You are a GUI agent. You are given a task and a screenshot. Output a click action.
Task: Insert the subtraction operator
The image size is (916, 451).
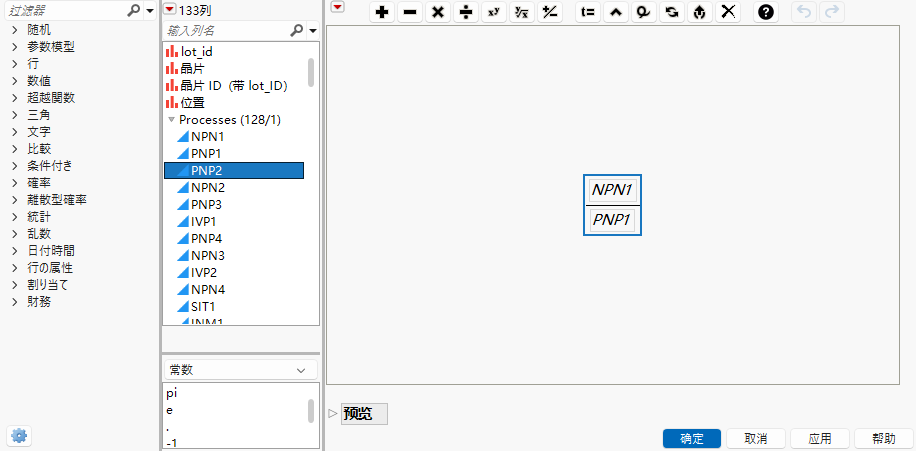(x=410, y=12)
